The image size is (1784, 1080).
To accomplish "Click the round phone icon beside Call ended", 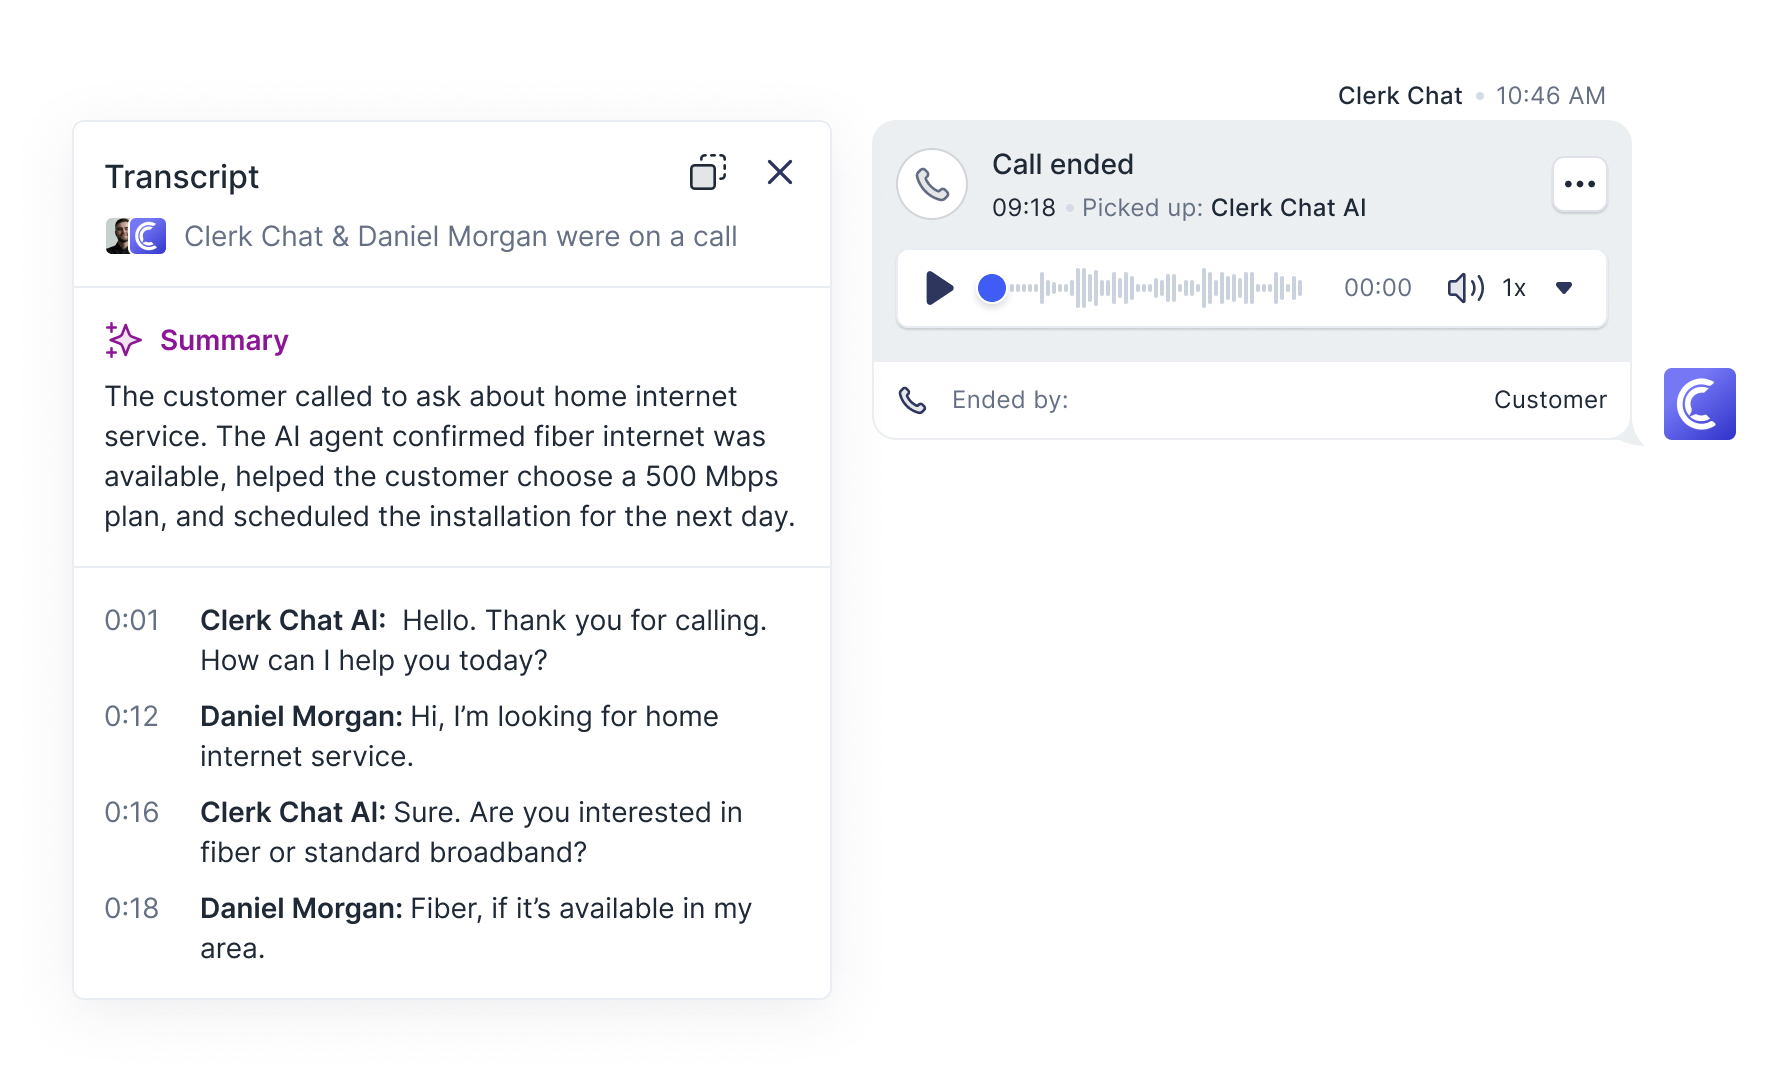I will (932, 184).
